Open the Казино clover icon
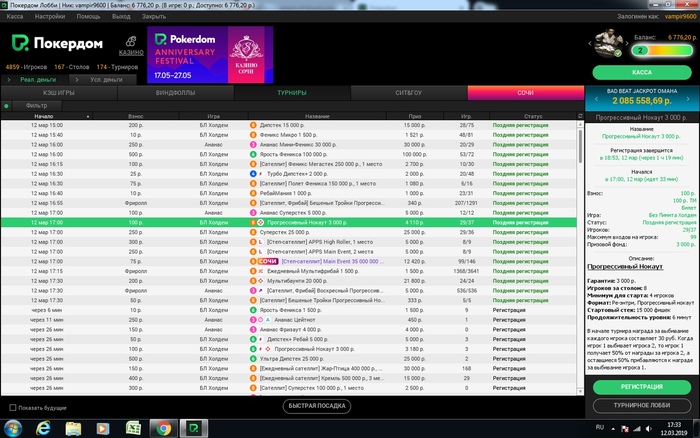The height and width of the screenshot is (438, 700). tap(131, 42)
